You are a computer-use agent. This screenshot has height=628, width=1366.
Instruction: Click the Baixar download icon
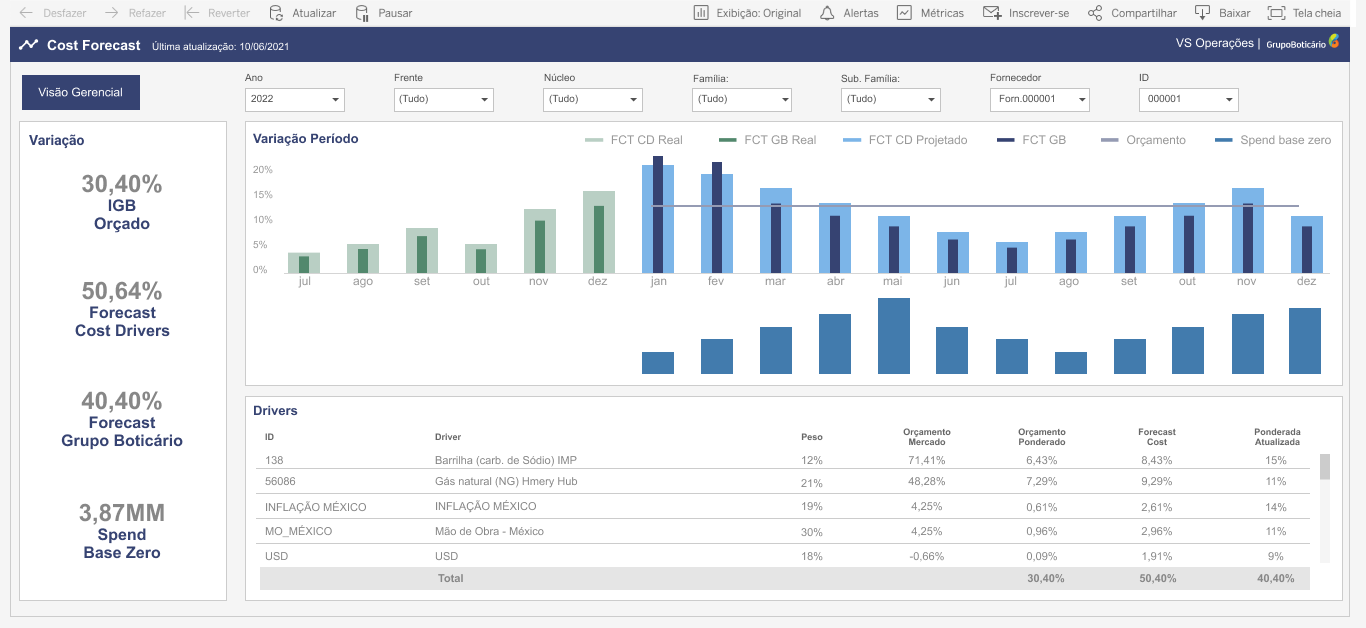[1202, 13]
